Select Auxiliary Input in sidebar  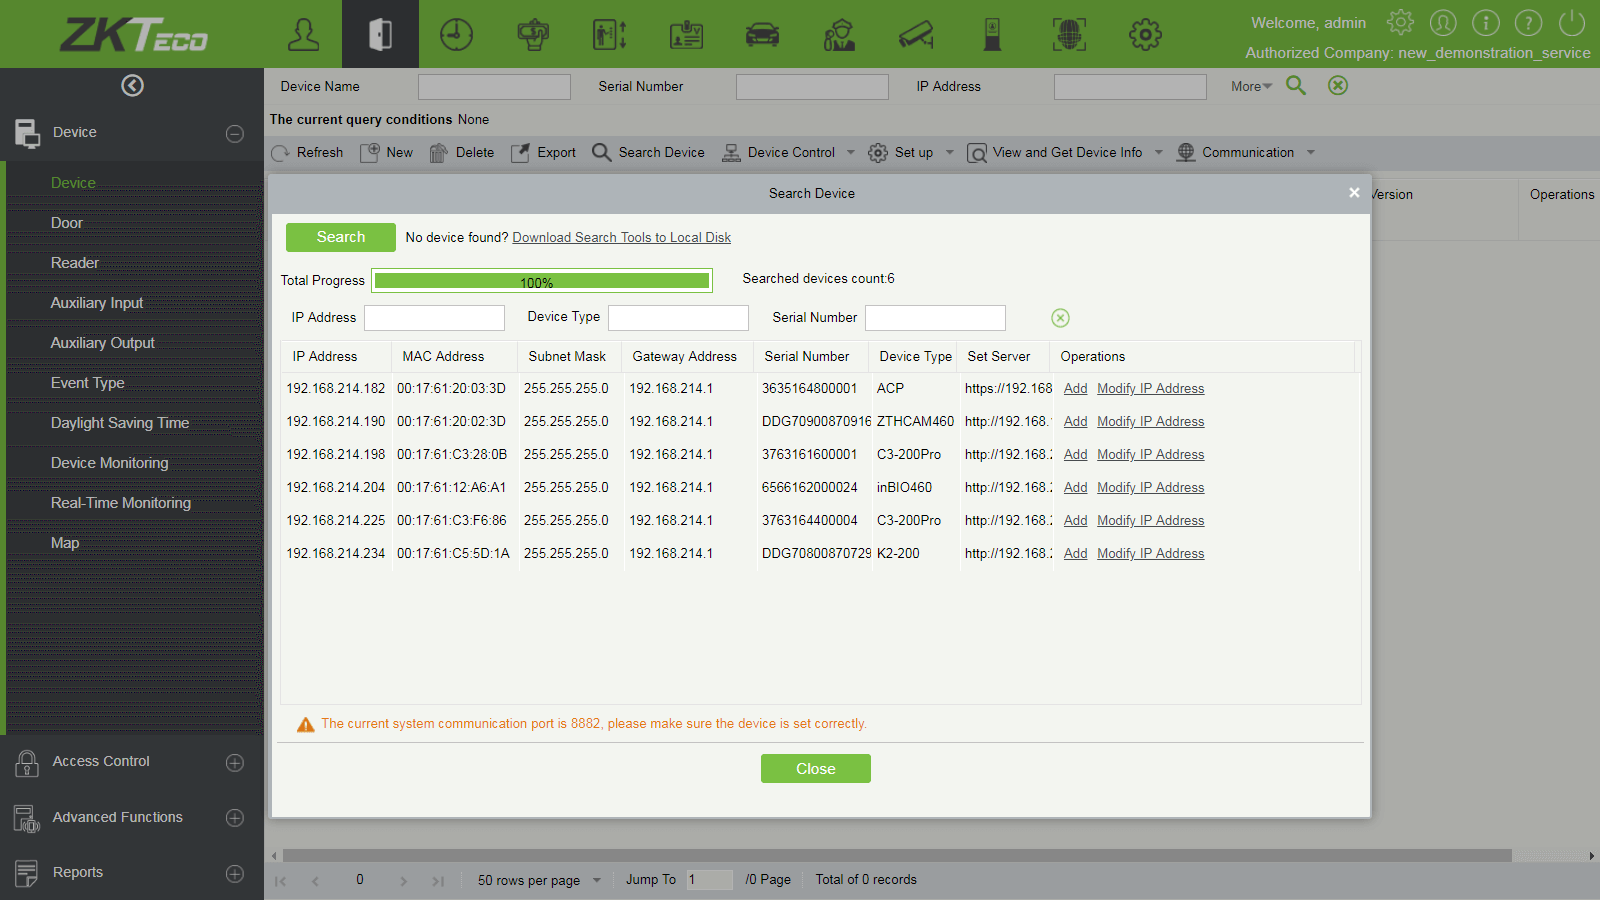[97, 303]
